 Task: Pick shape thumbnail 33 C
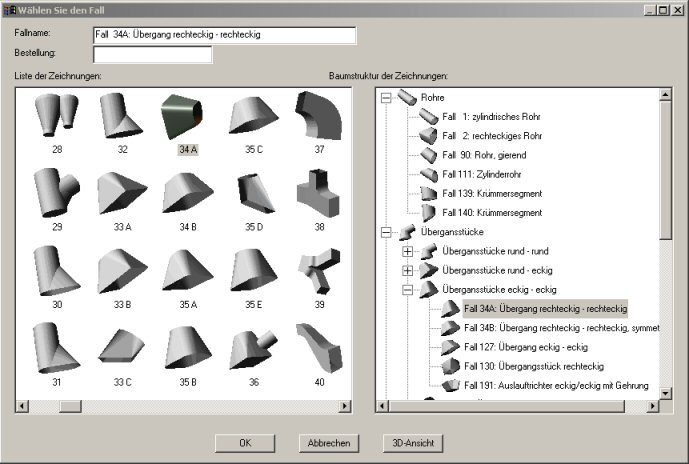coord(122,345)
